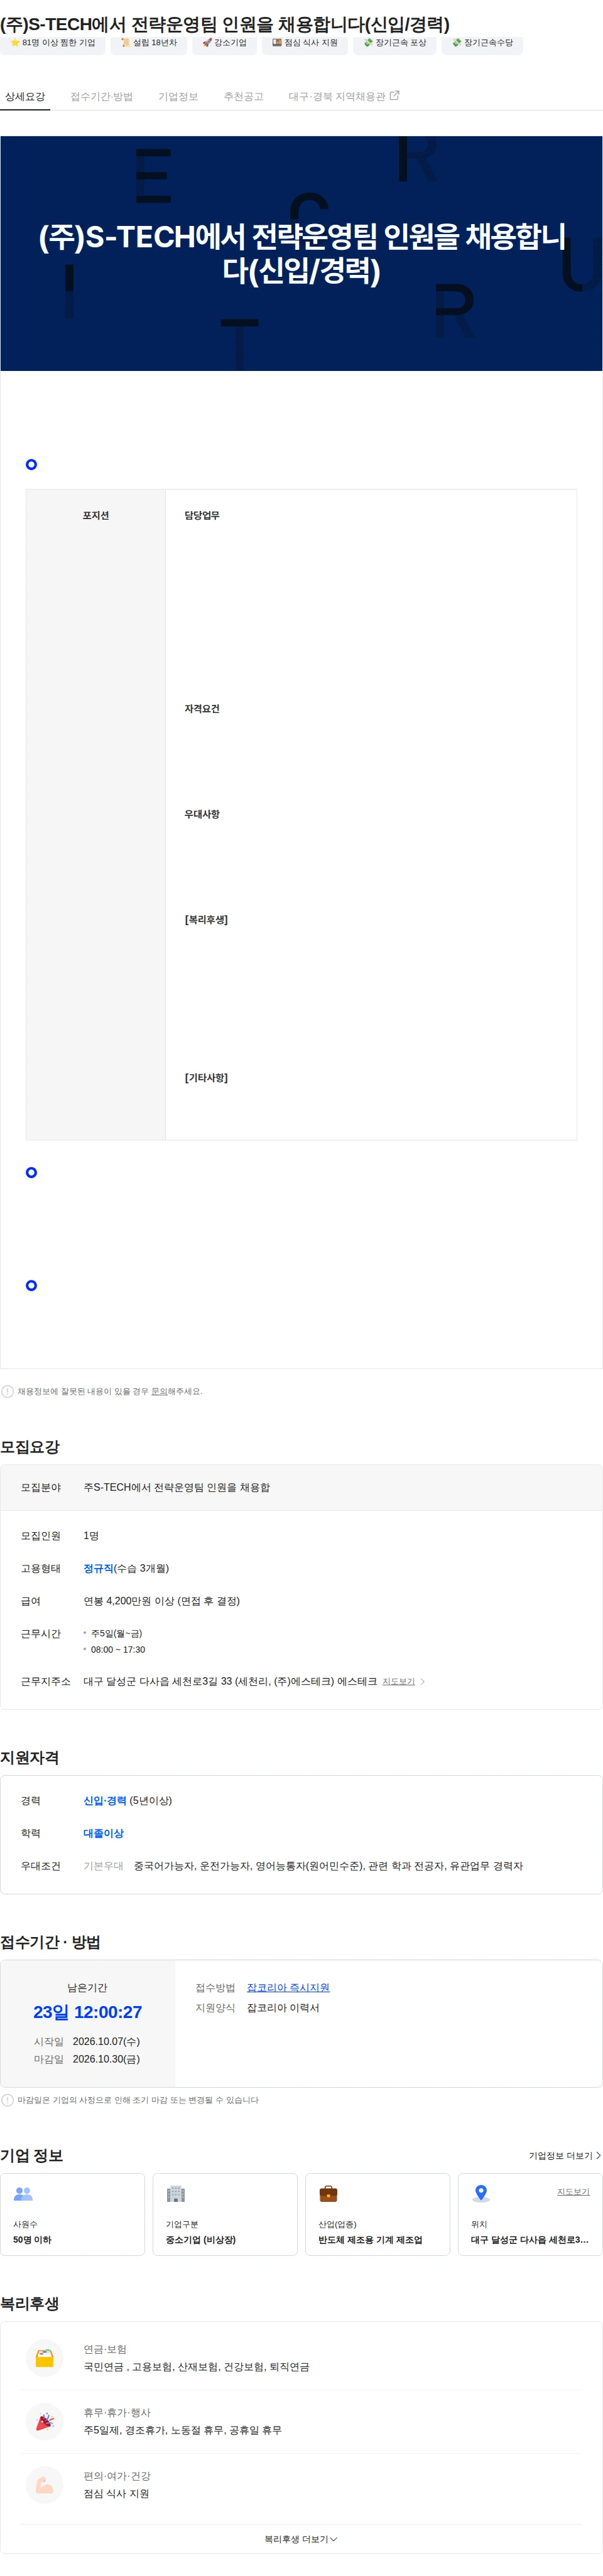The image size is (603, 2576).
Task: Click the money icon on '장기근속수당' tag
Action: tap(457, 43)
